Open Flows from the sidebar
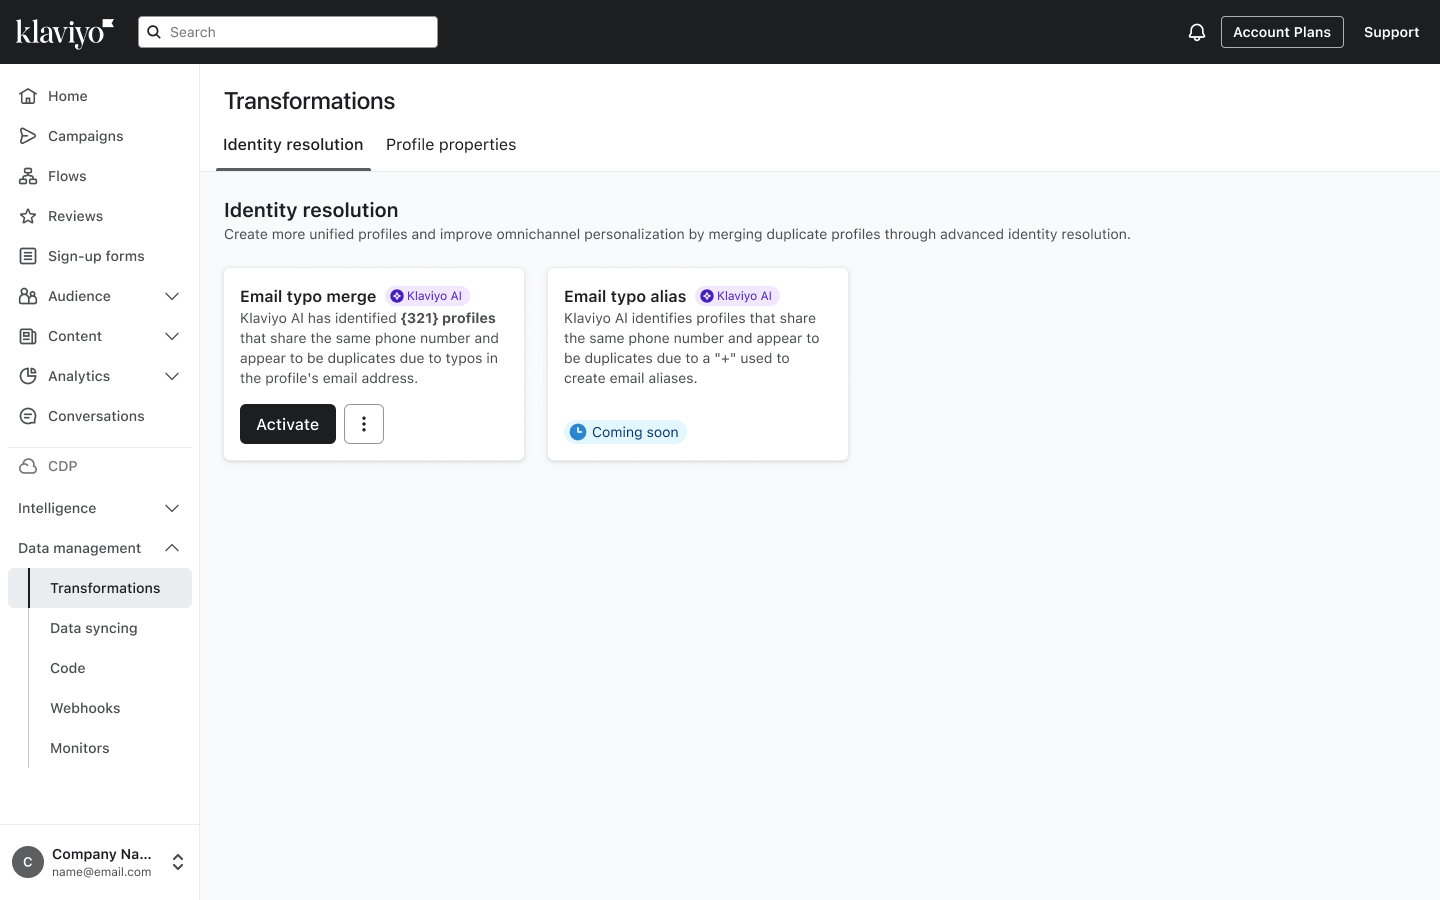Viewport: 1440px width, 900px height. coord(67,176)
